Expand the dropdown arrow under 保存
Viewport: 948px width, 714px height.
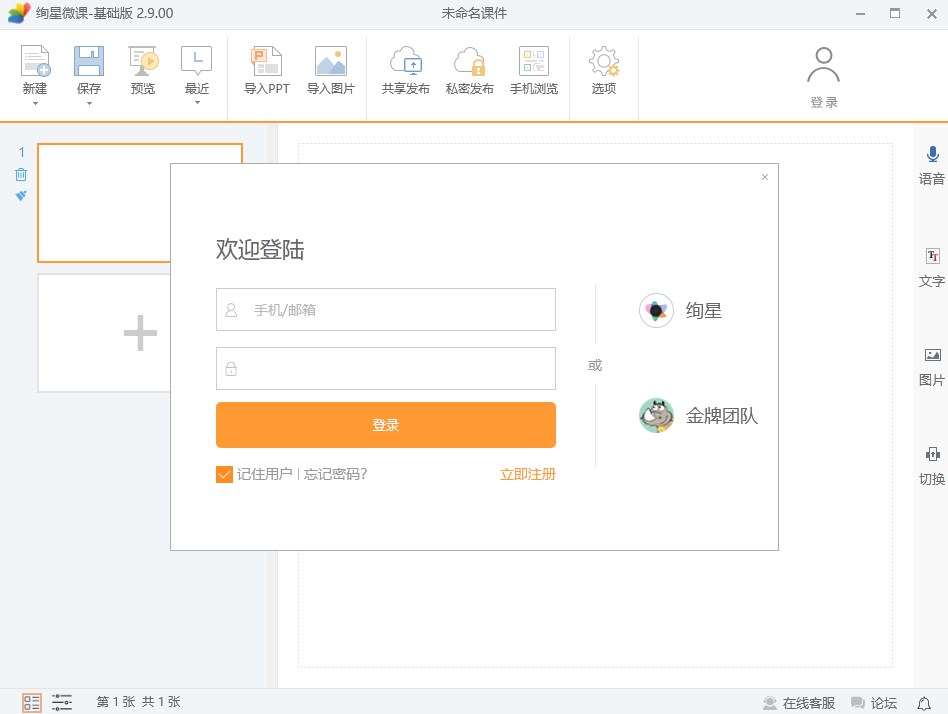pyautogui.click(x=89, y=103)
